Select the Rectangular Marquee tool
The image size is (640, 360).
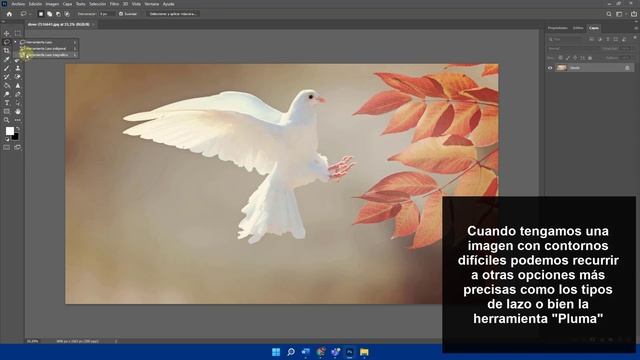click(18, 33)
